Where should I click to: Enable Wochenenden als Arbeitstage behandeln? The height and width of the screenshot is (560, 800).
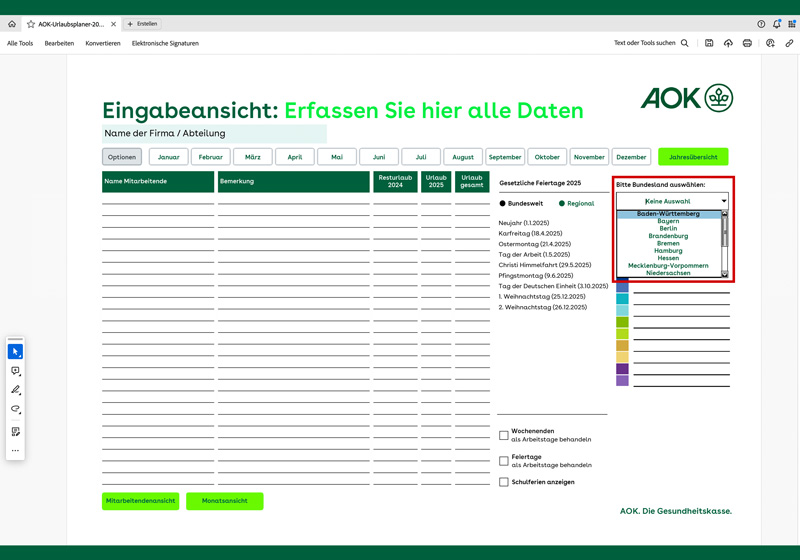(x=504, y=435)
